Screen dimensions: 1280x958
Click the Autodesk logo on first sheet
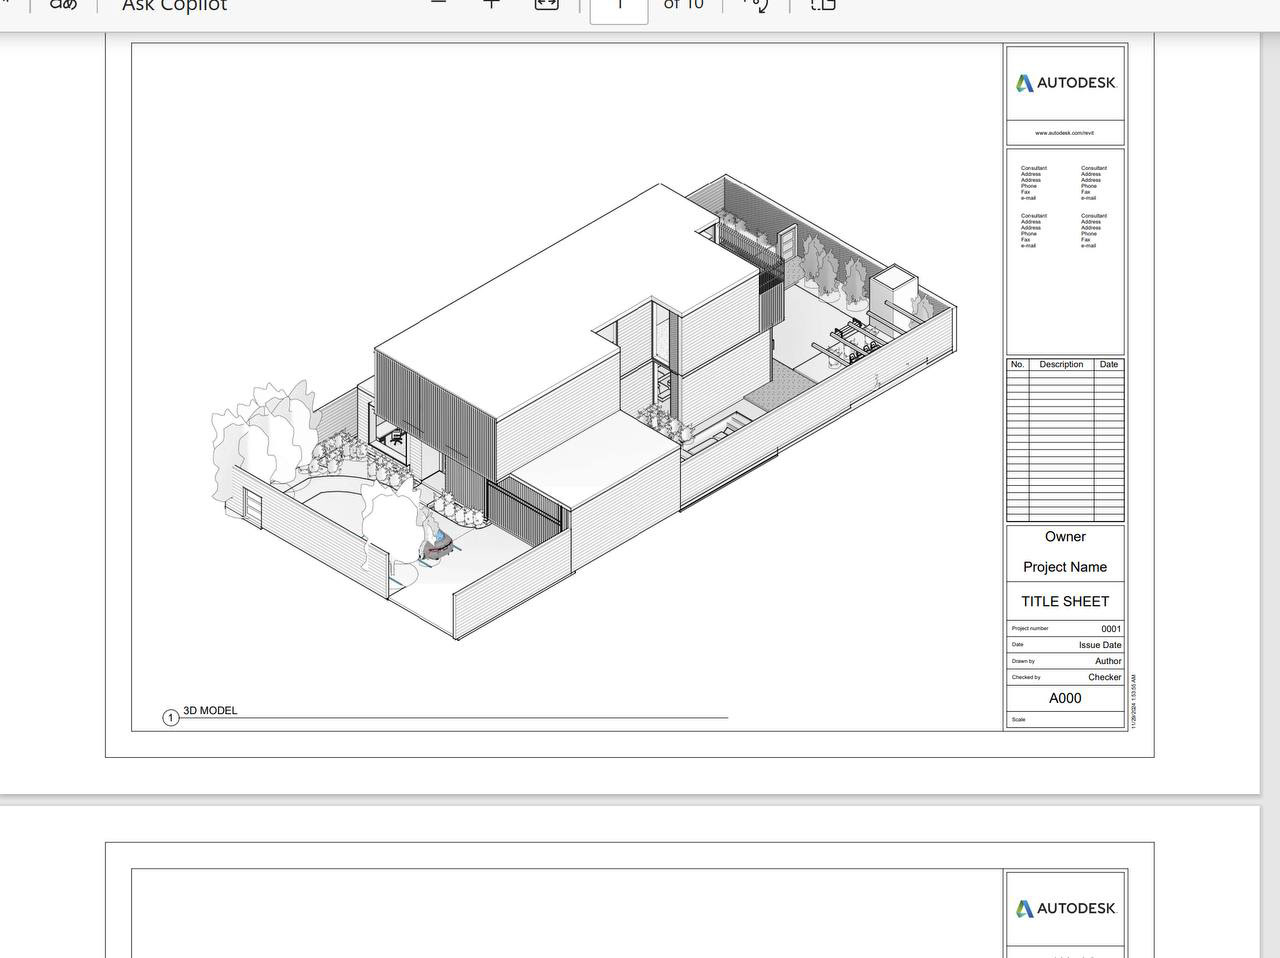pos(1066,83)
